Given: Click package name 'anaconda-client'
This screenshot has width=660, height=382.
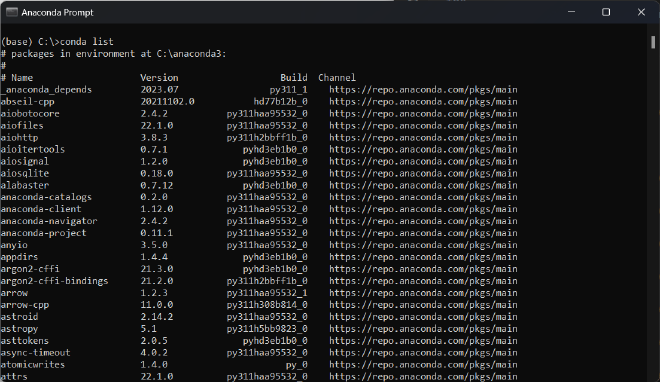Looking at the screenshot, I should [x=41, y=209].
